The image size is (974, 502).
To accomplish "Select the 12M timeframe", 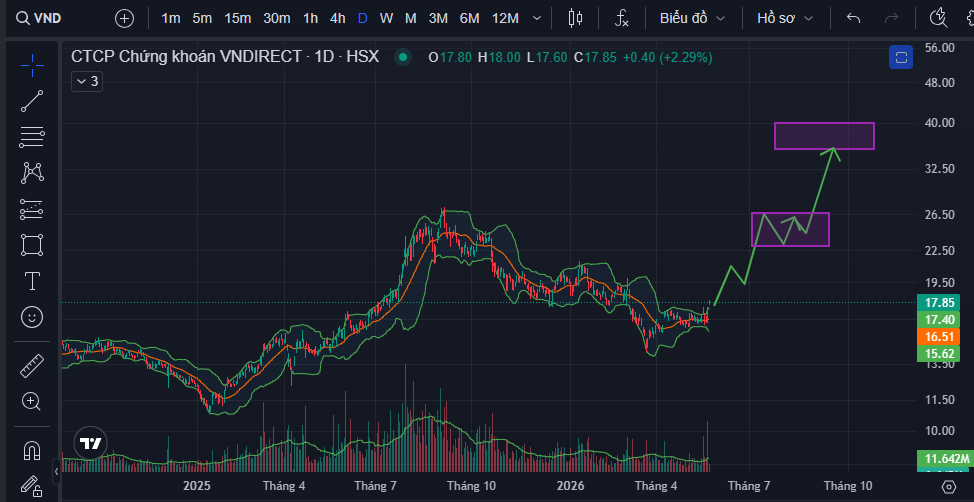I will (505, 19).
